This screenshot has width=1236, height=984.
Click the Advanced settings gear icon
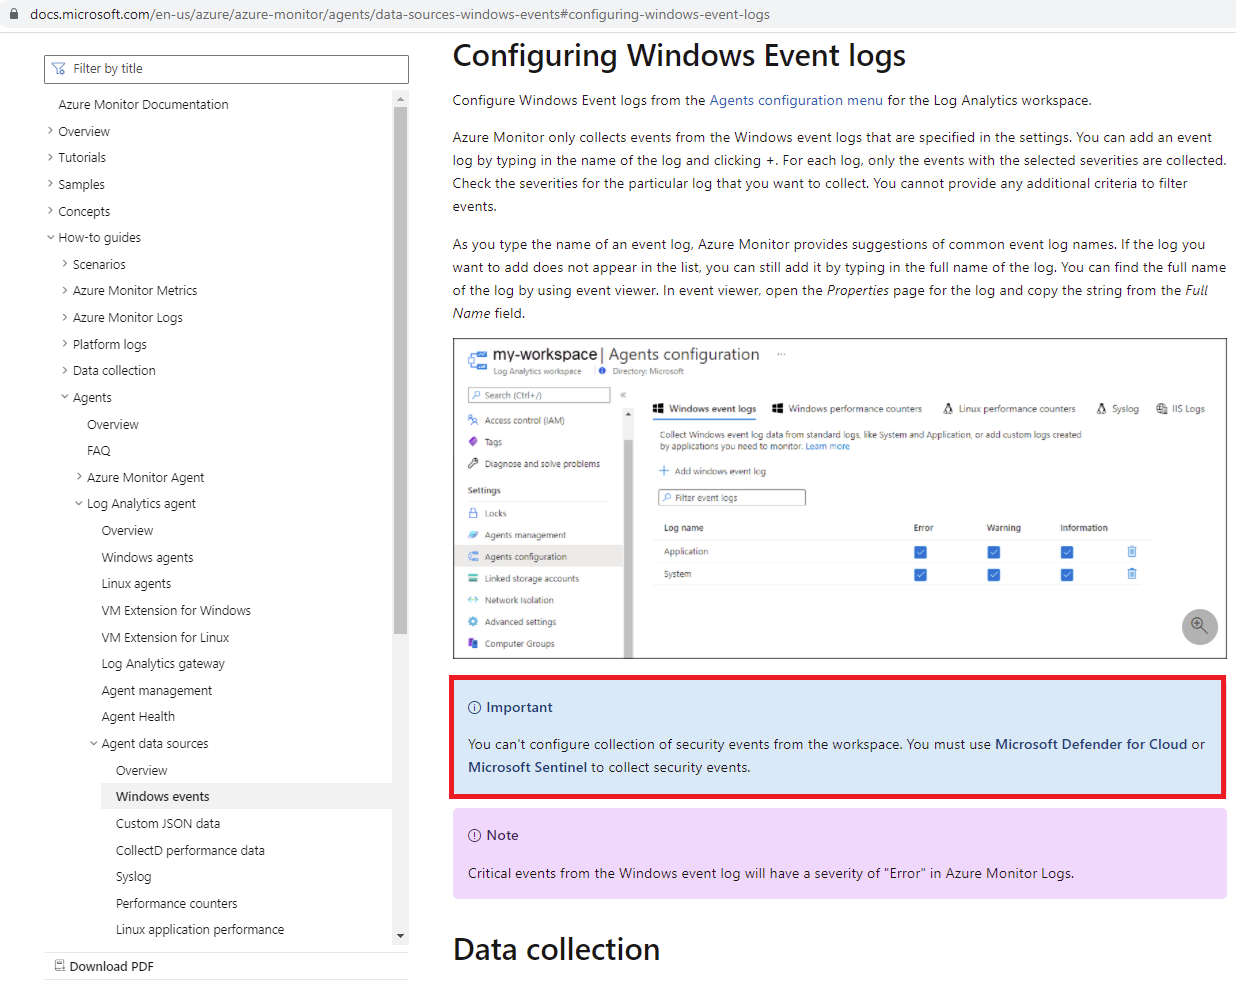(x=473, y=621)
